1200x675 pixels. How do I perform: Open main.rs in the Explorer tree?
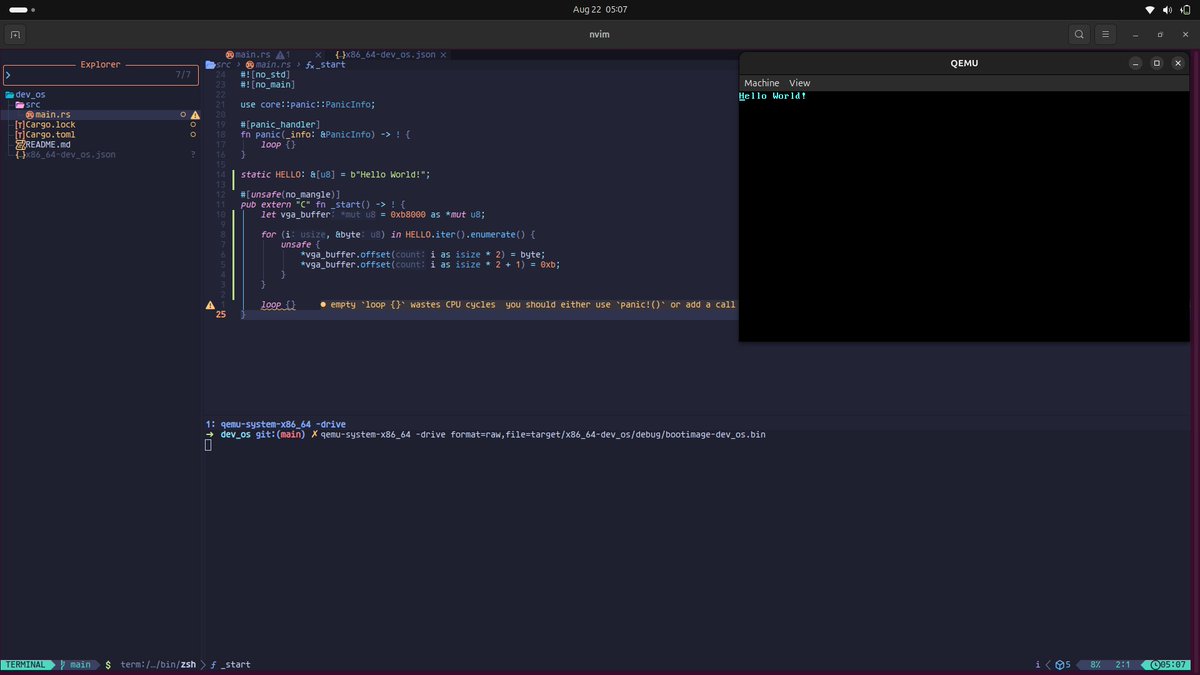[x=48, y=115]
